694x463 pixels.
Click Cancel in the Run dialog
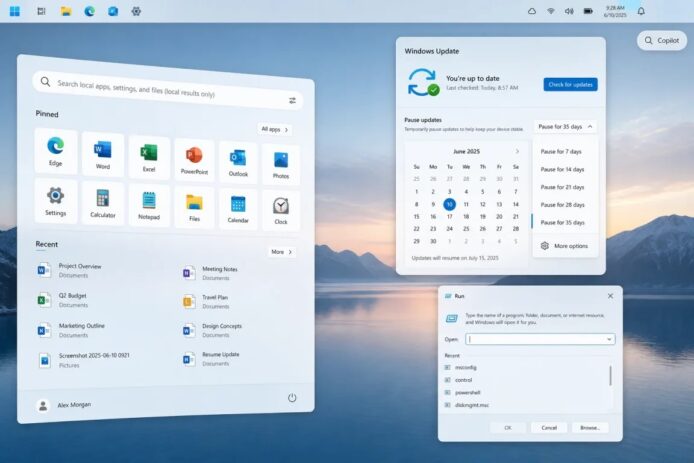point(549,428)
